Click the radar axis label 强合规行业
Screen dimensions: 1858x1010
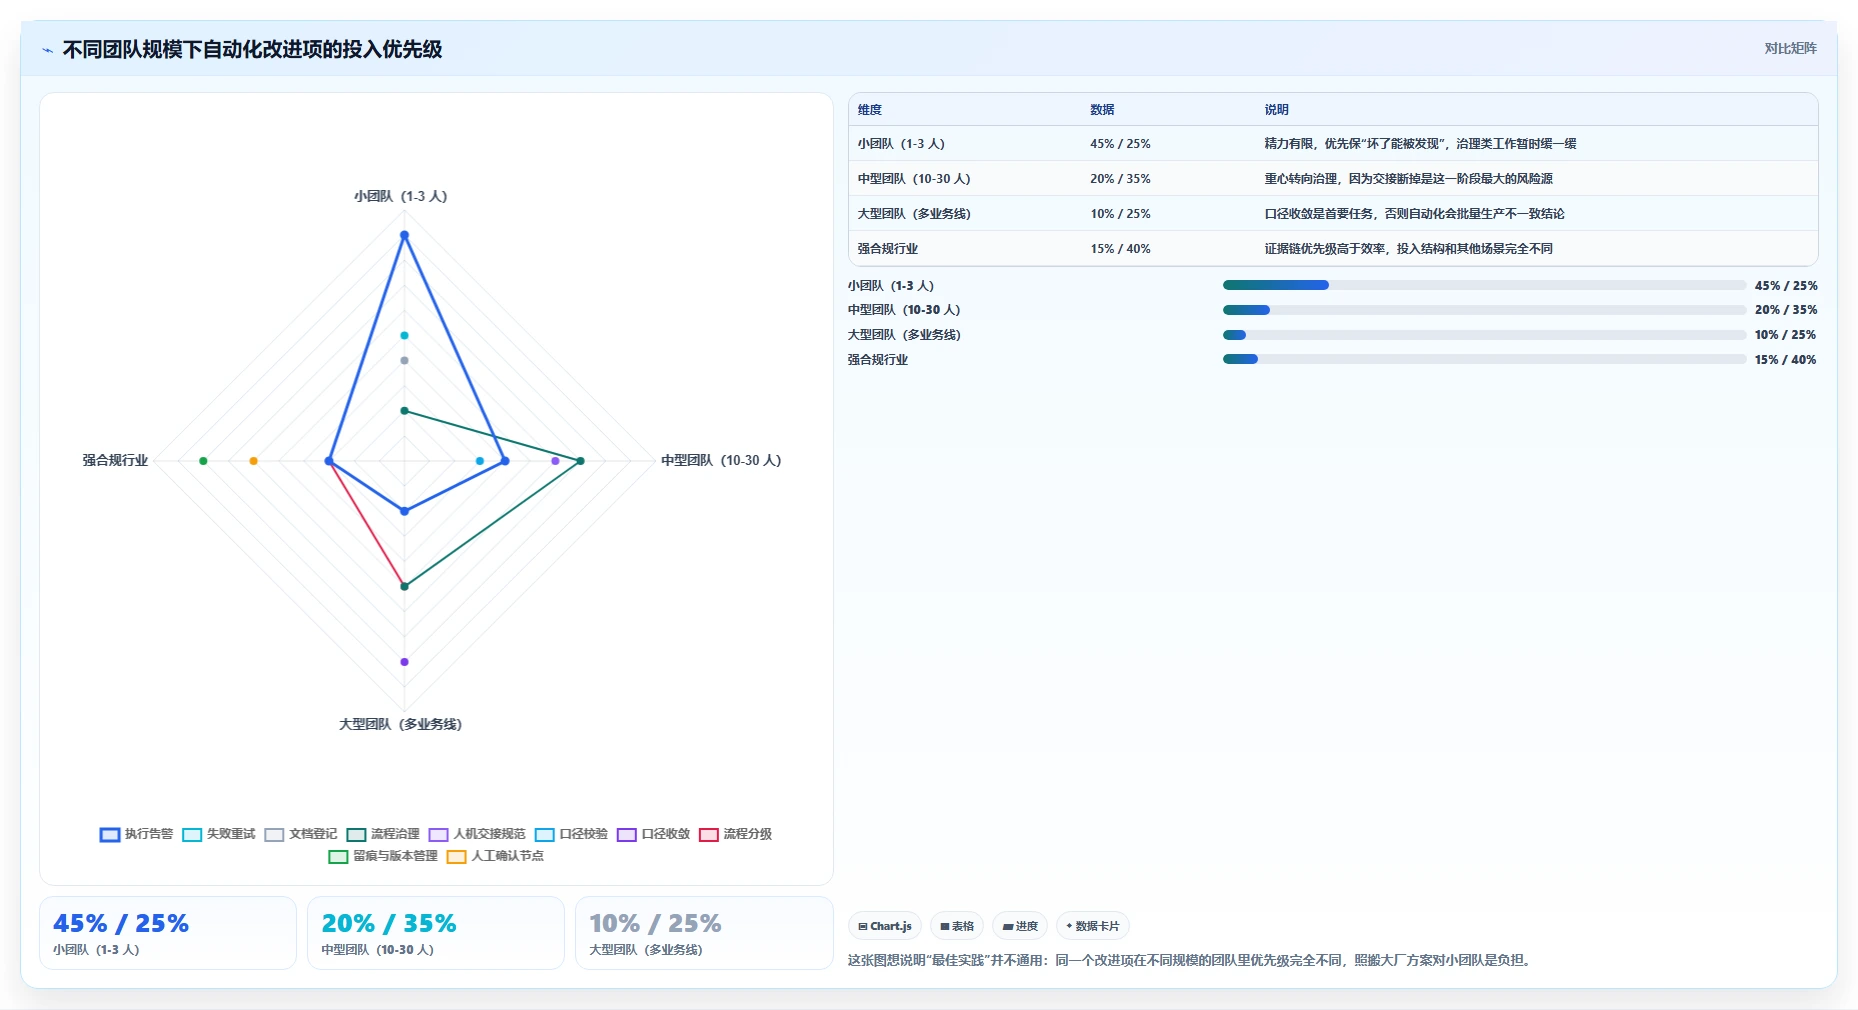[115, 460]
